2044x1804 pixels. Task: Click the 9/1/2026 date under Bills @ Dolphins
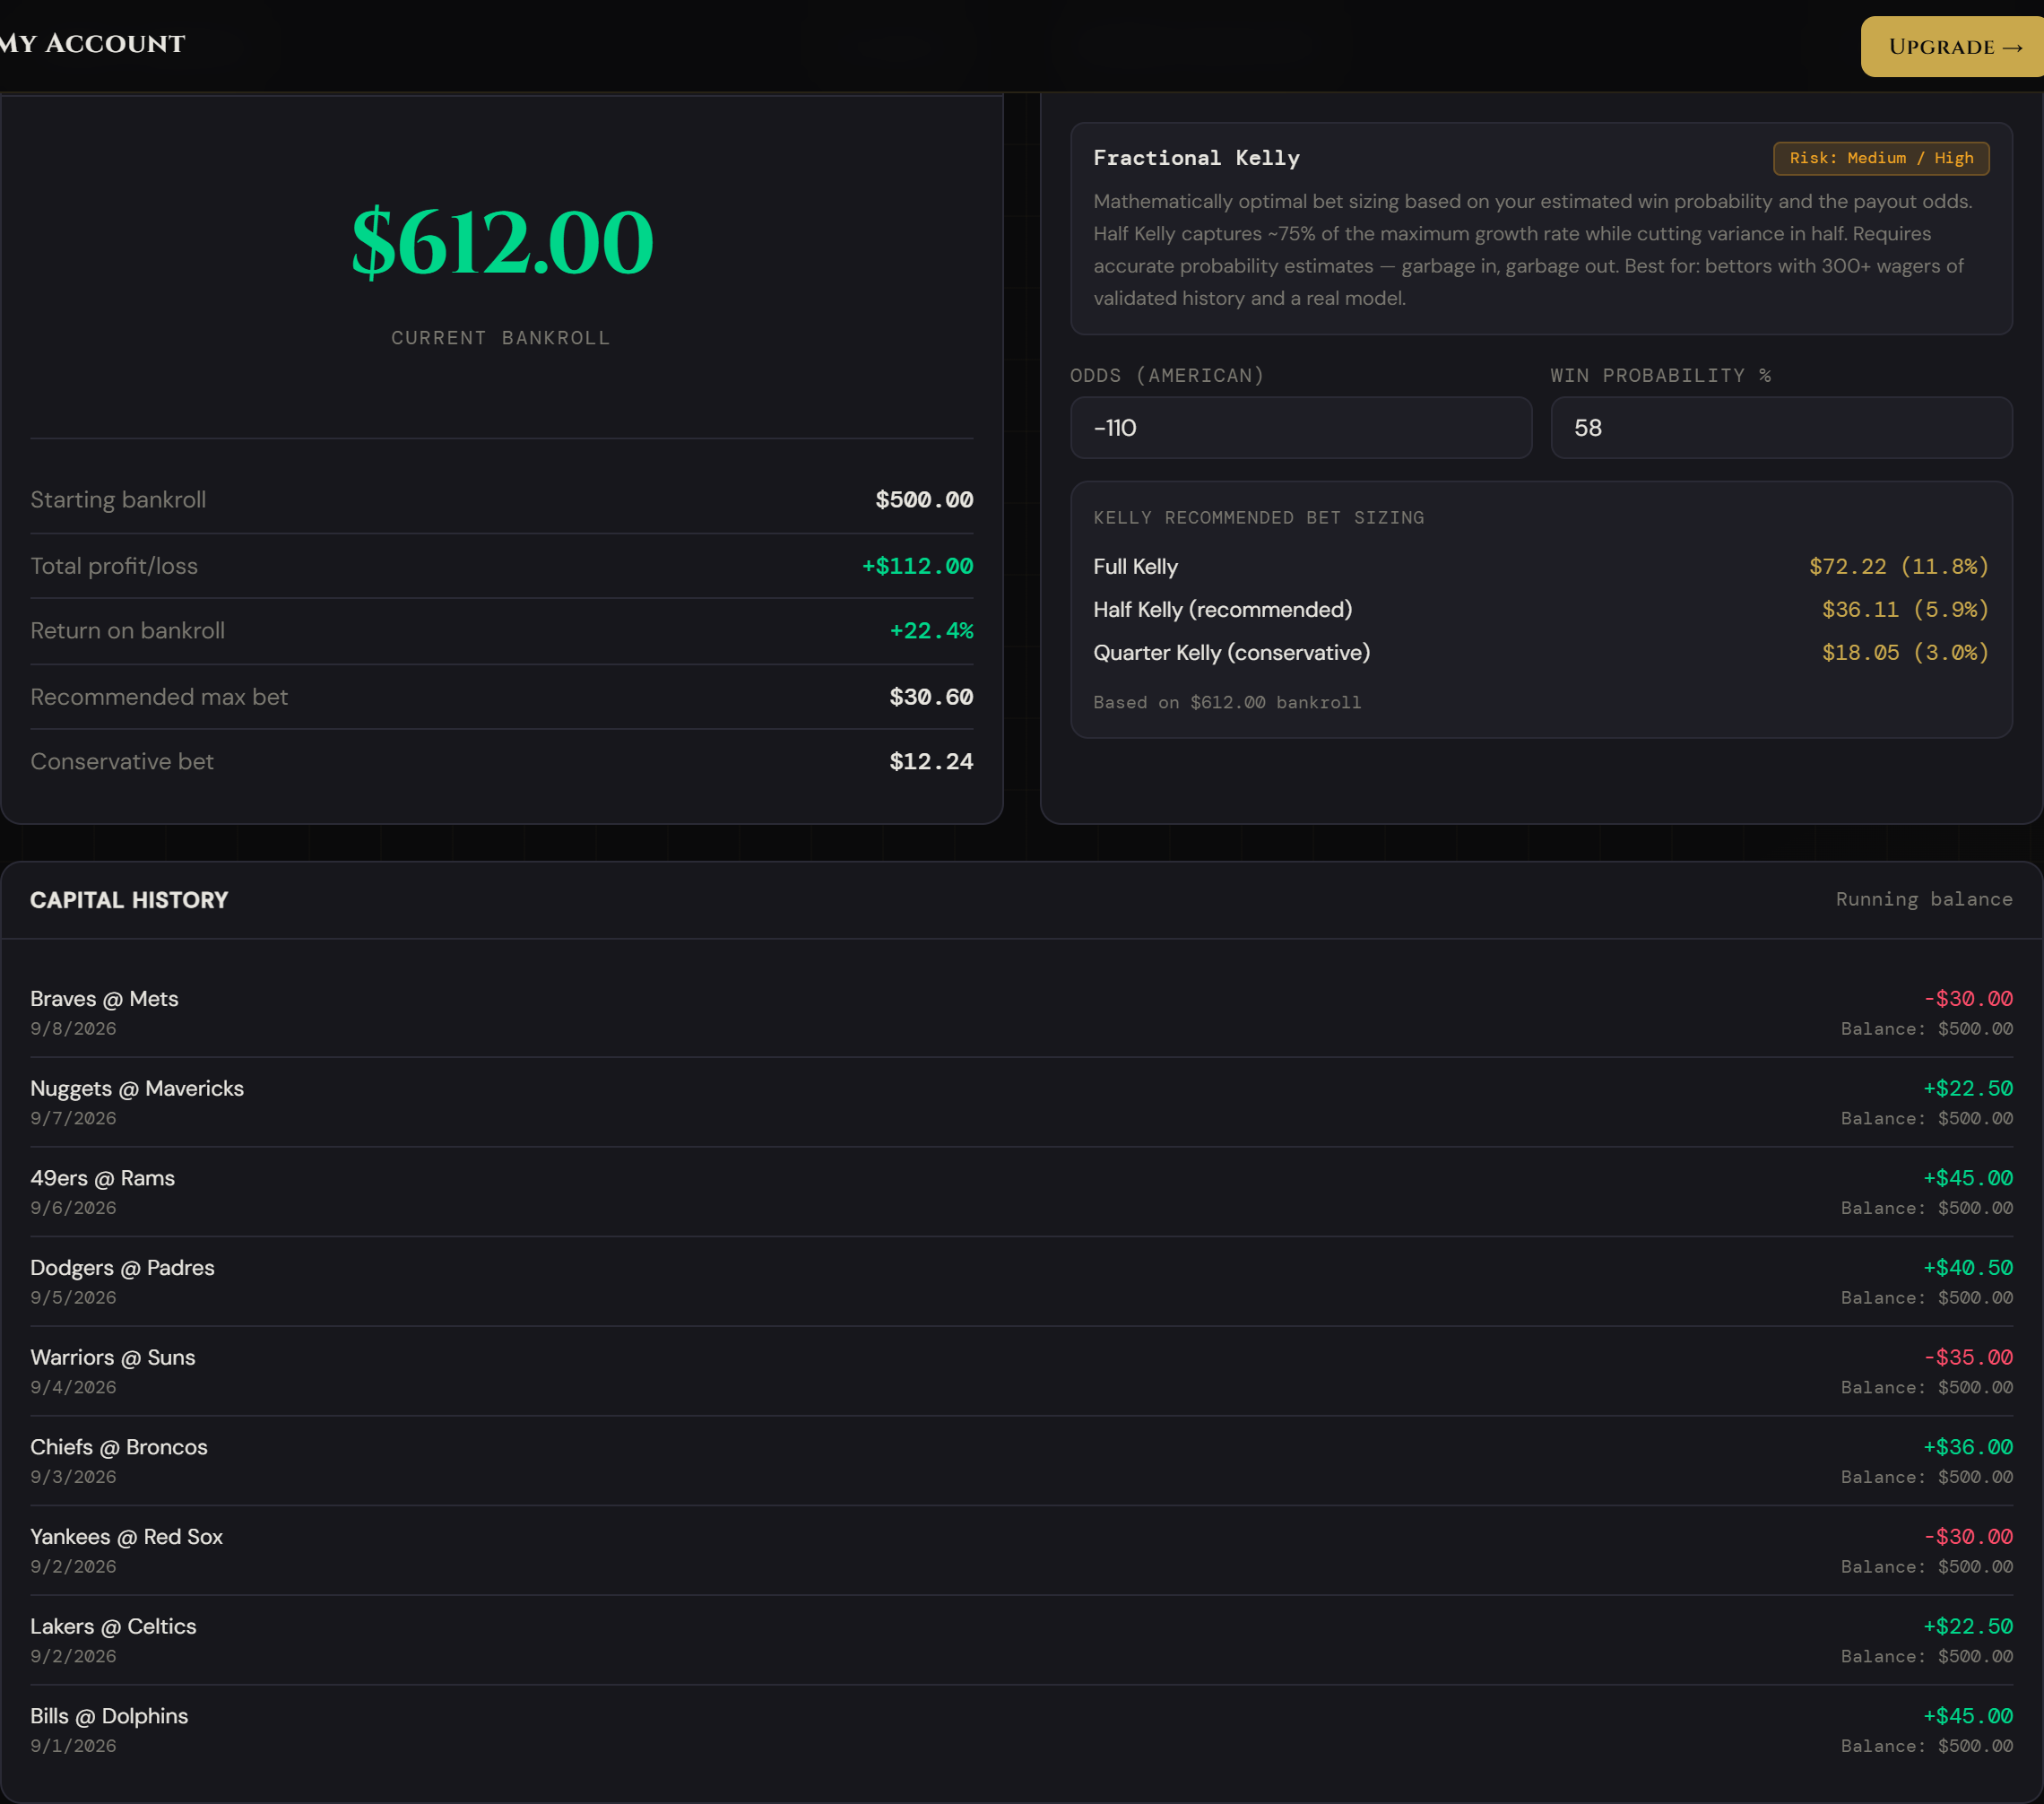coord(73,1746)
